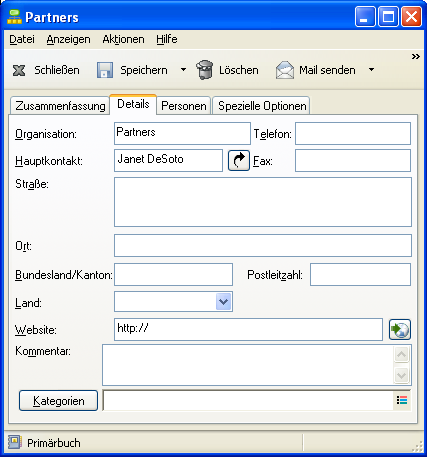
Task: Click the Kommentar scroll up arrow
Action: pos(402,354)
